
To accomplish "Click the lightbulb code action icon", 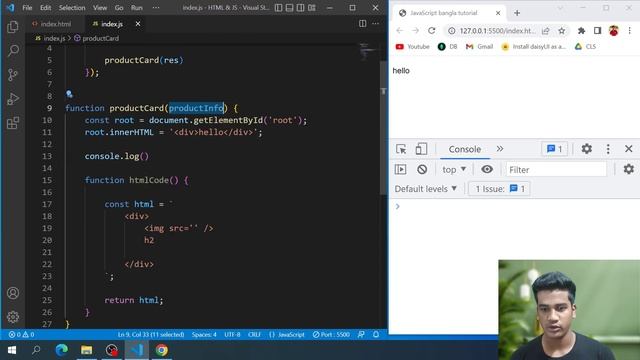I will point(69,94).
